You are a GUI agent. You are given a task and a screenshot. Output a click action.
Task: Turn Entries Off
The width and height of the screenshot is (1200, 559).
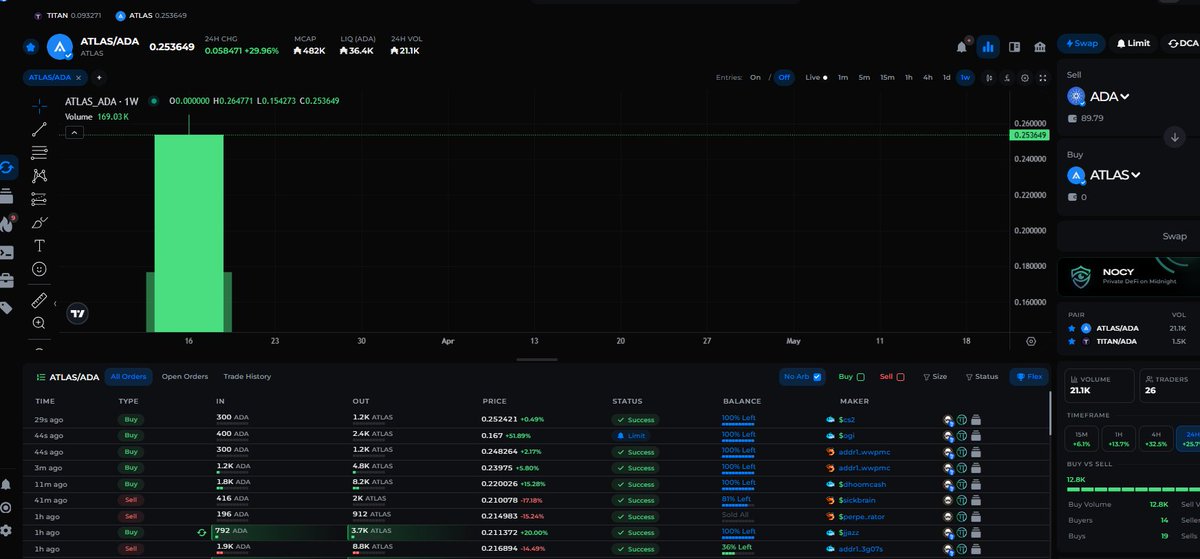click(x=783, y=77)
